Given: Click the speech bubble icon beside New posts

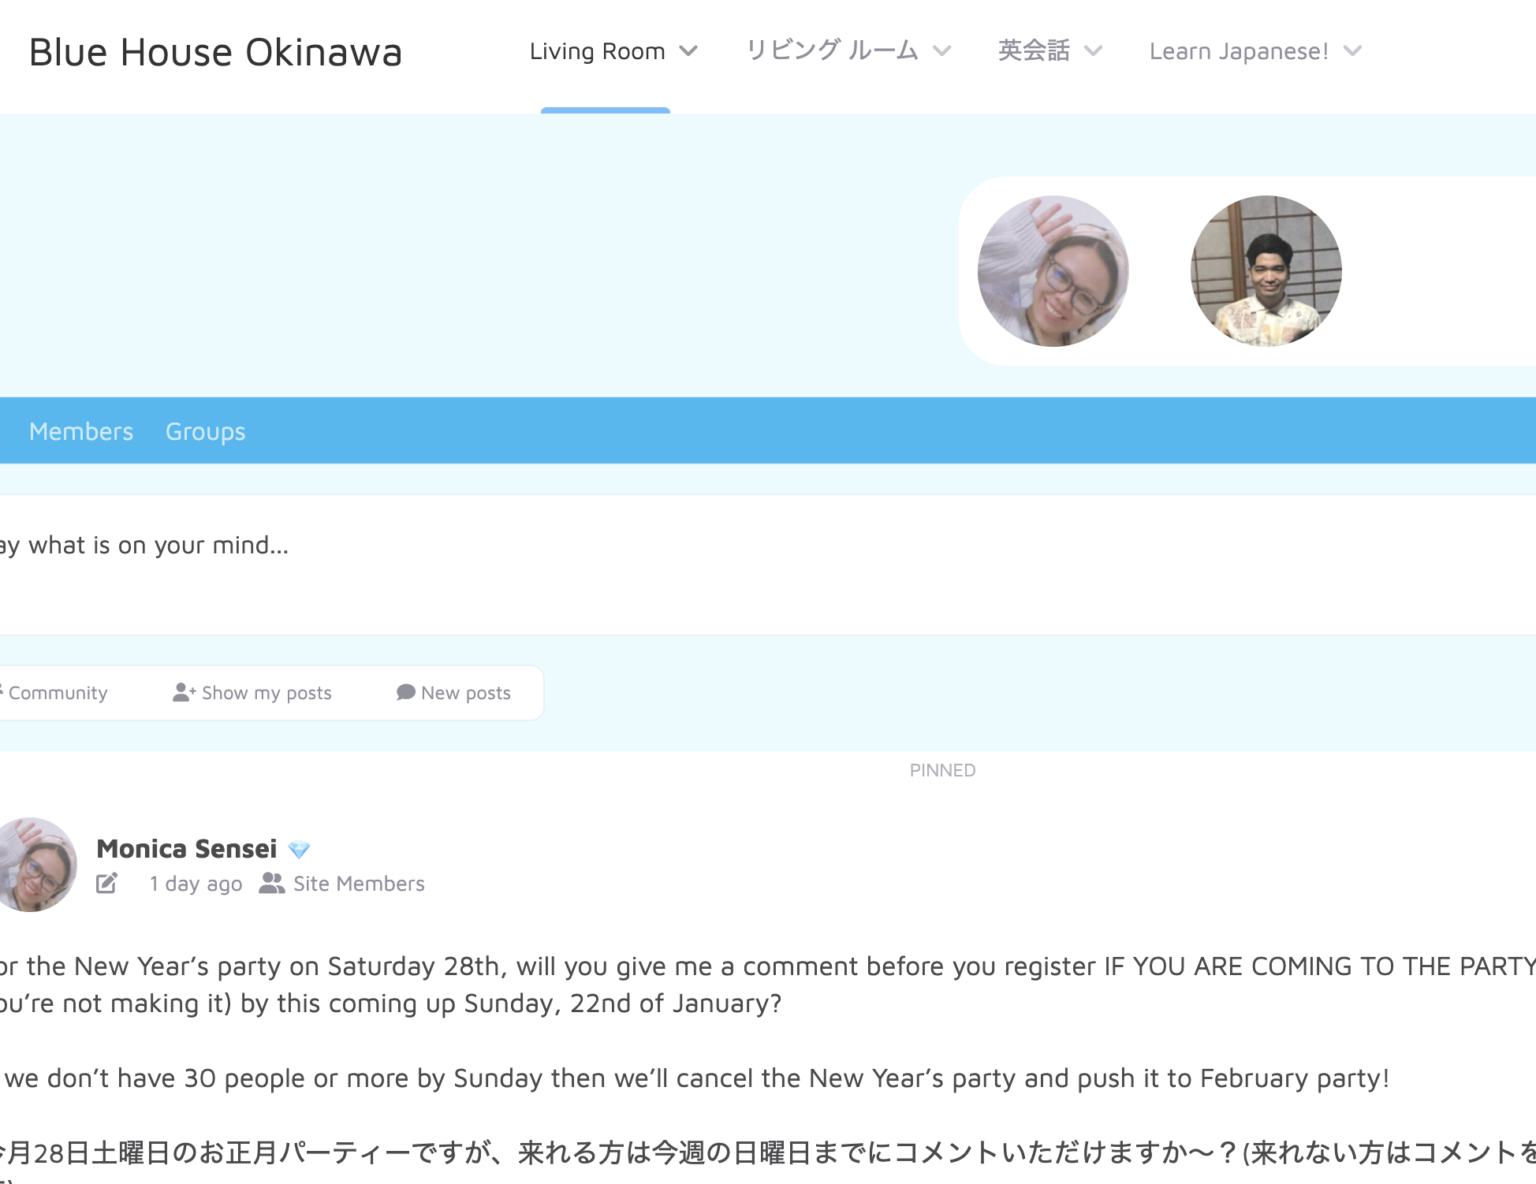Looking at the screenshot, I should coord(405,692).
